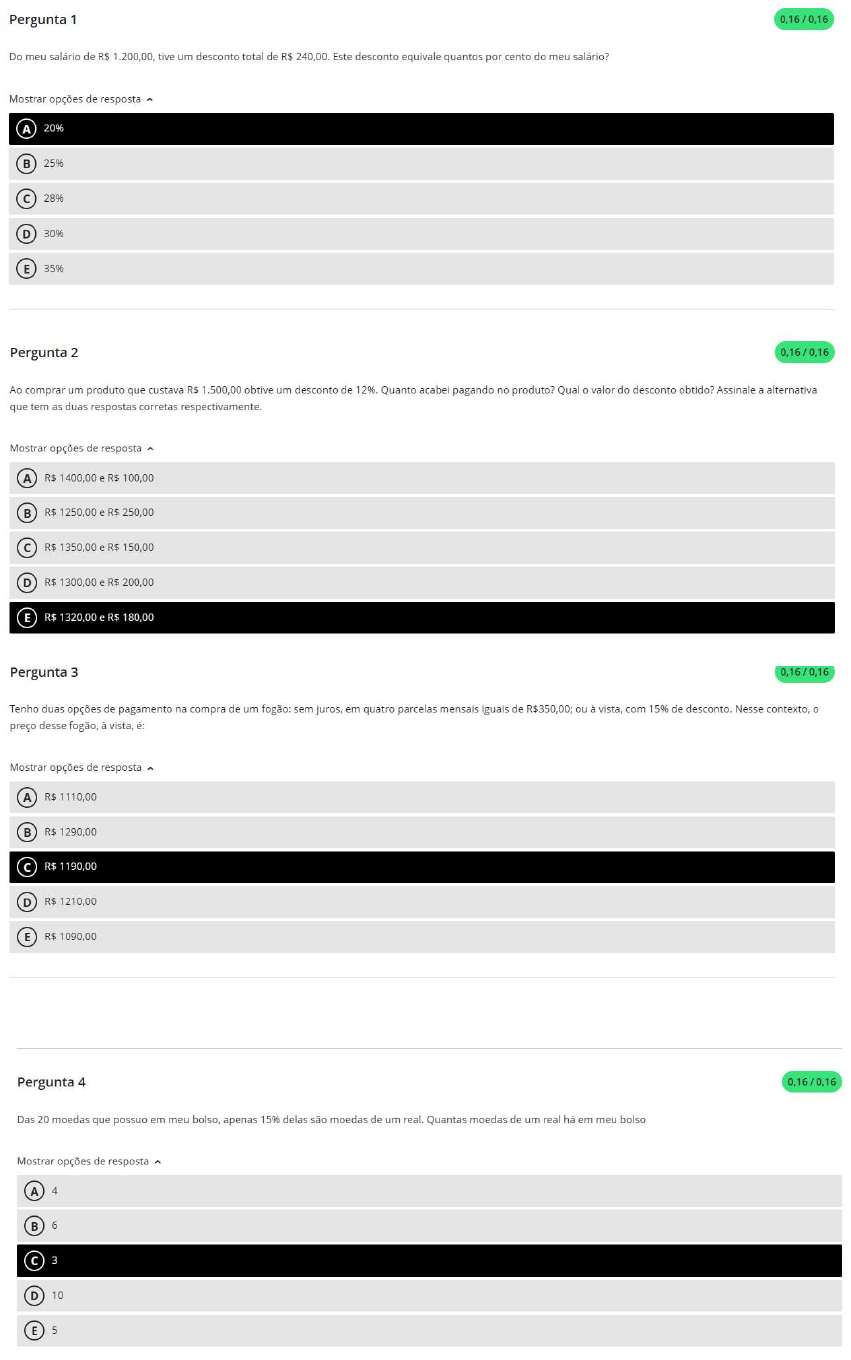Click circle icon C for R$ 1350,00 e R$ 150,00

[x=28, y=548]
